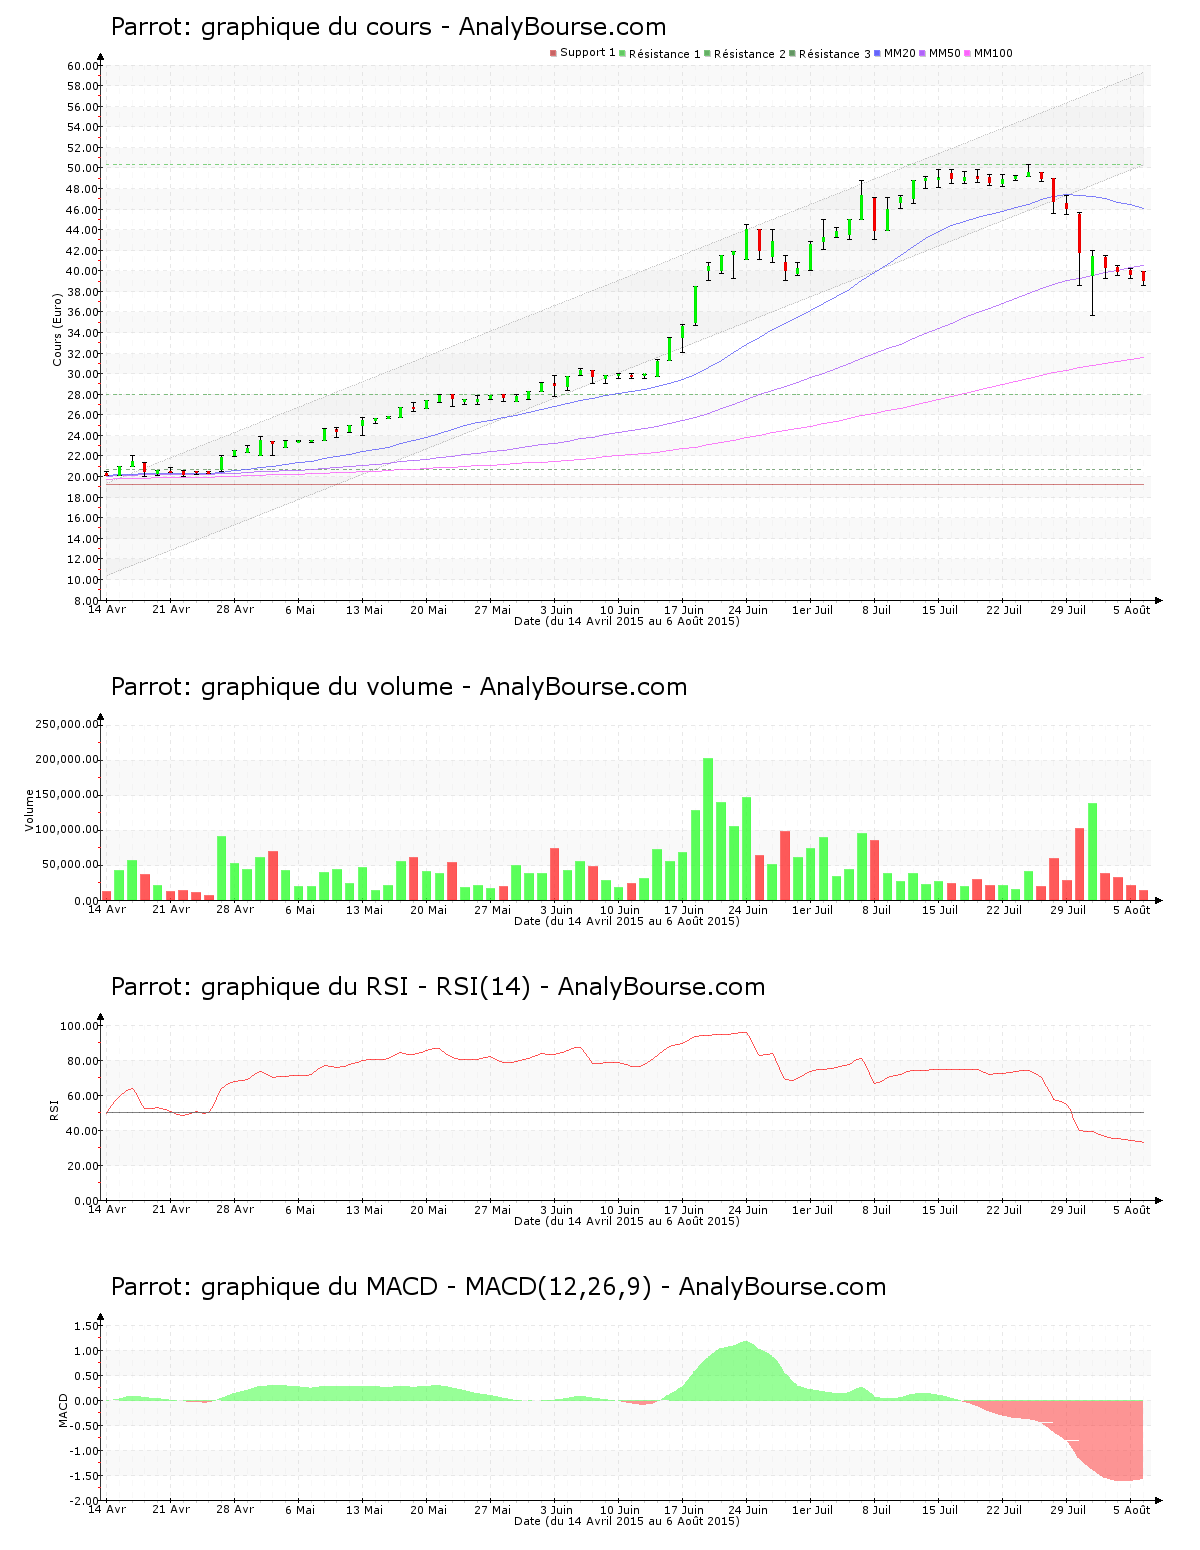The image size is (1200, 1550).
Task: Click the '29 Juil' date on volume chart
Action: click(x=1068, y=910)
